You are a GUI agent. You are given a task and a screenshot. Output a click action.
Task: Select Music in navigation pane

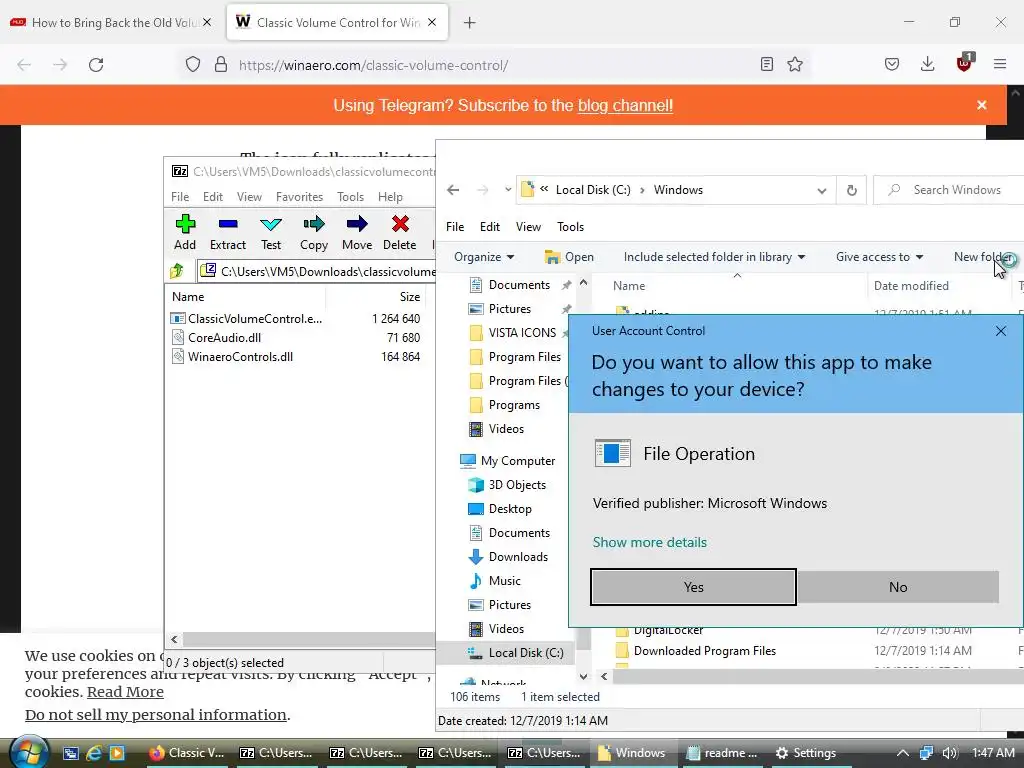[x=495, y=581]
